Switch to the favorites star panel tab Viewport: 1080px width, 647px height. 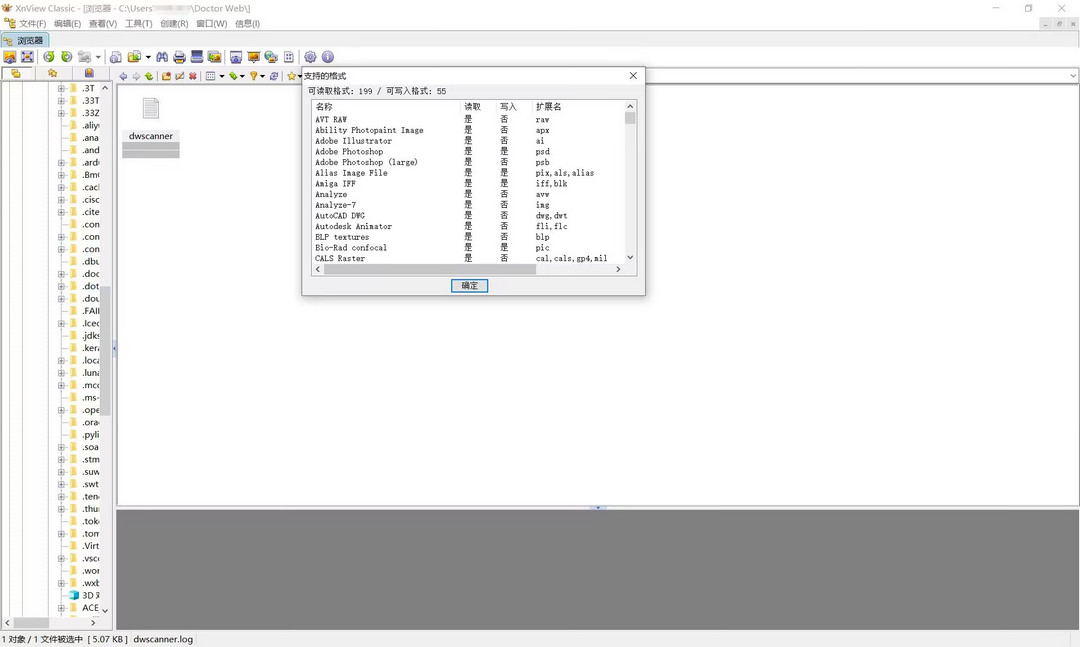52,73
